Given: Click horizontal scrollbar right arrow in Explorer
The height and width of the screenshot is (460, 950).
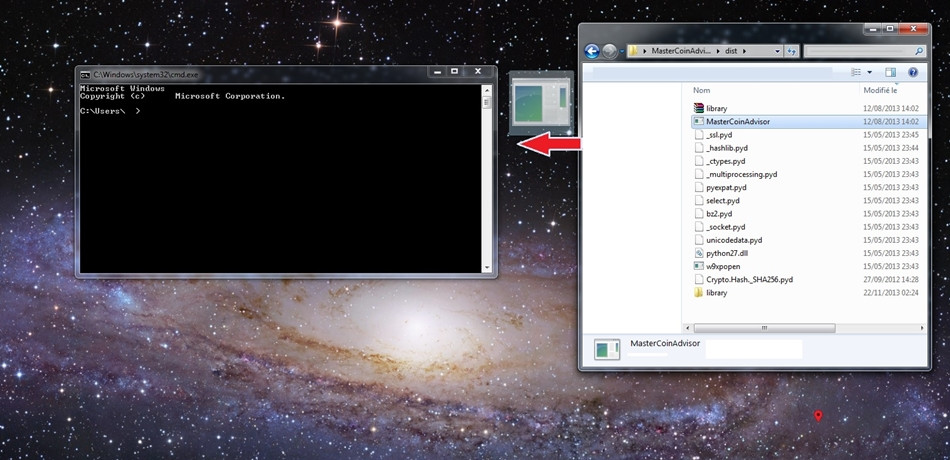Looking at the screenshot, I should pos(922,328).
